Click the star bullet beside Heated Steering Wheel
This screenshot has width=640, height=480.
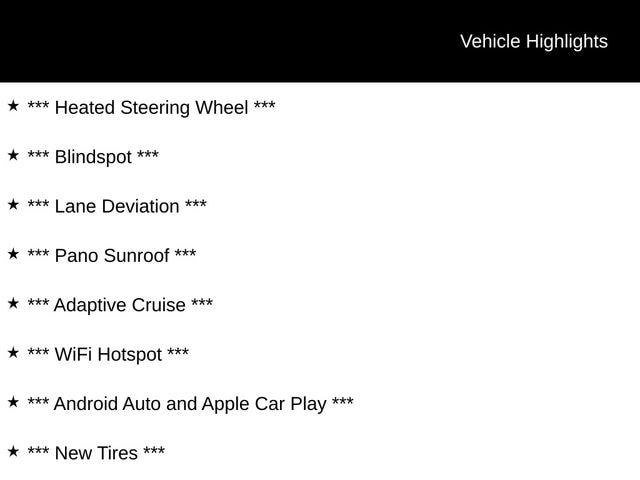click(13, 105)
